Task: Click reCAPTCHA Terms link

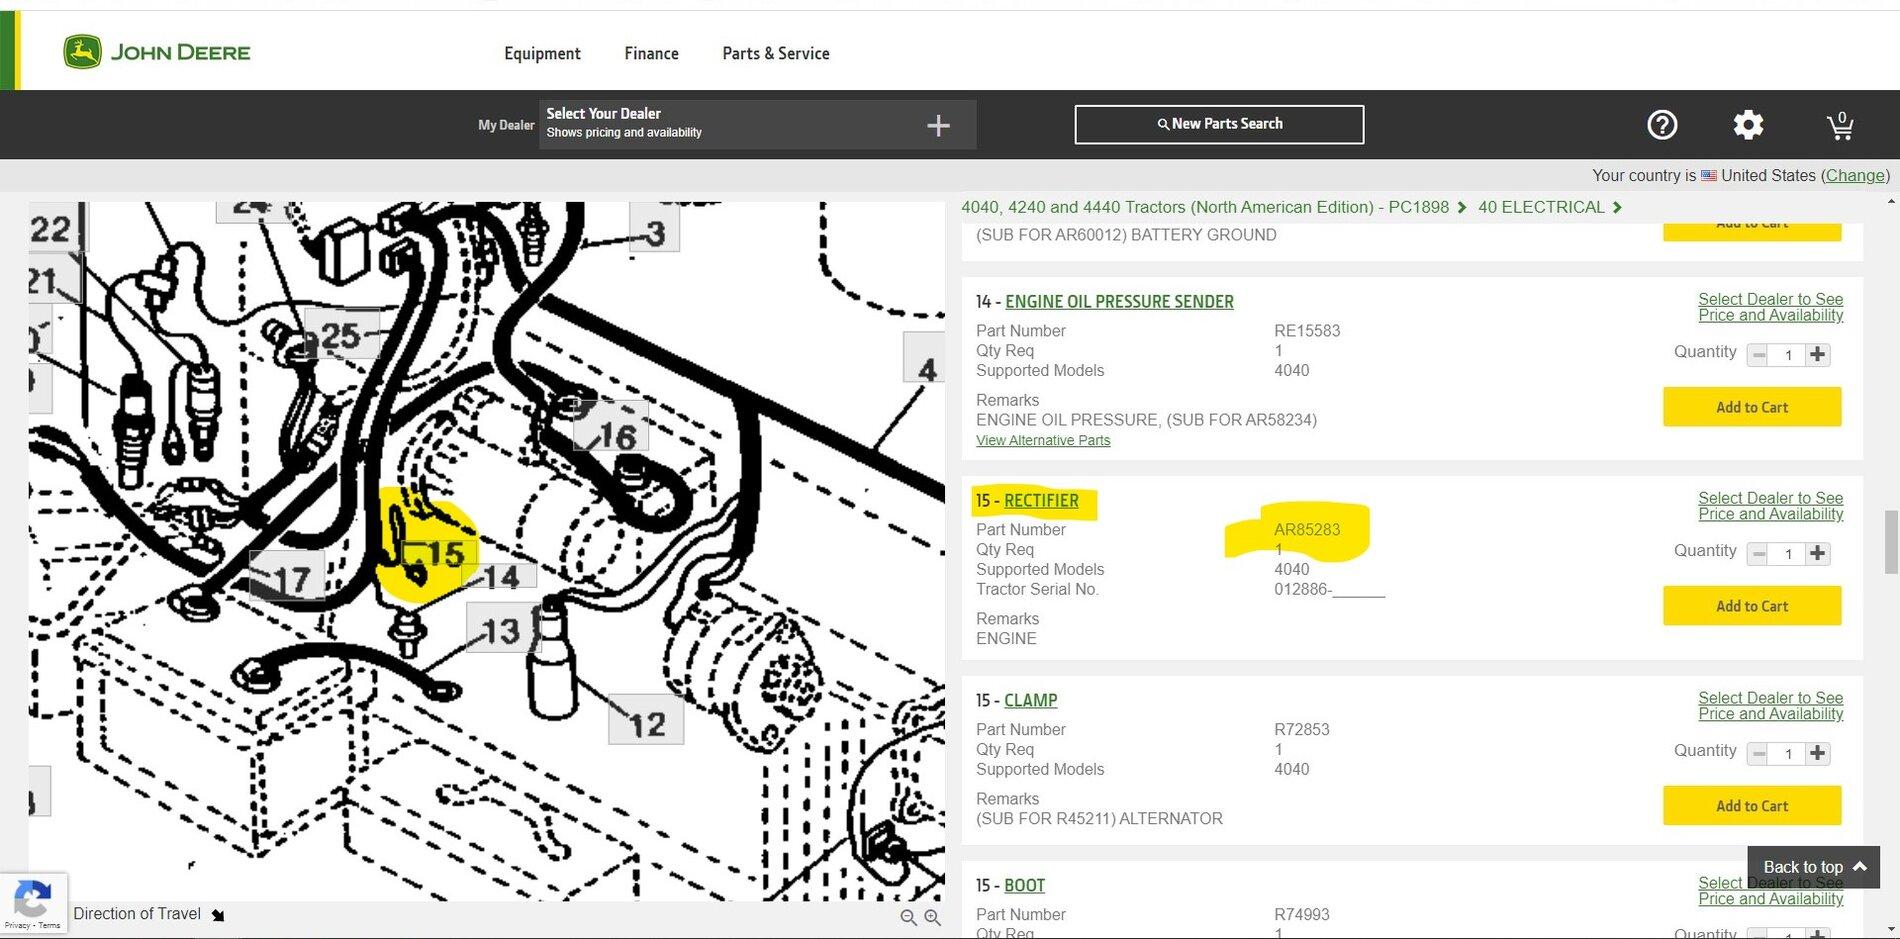Action: pos(49,926)
